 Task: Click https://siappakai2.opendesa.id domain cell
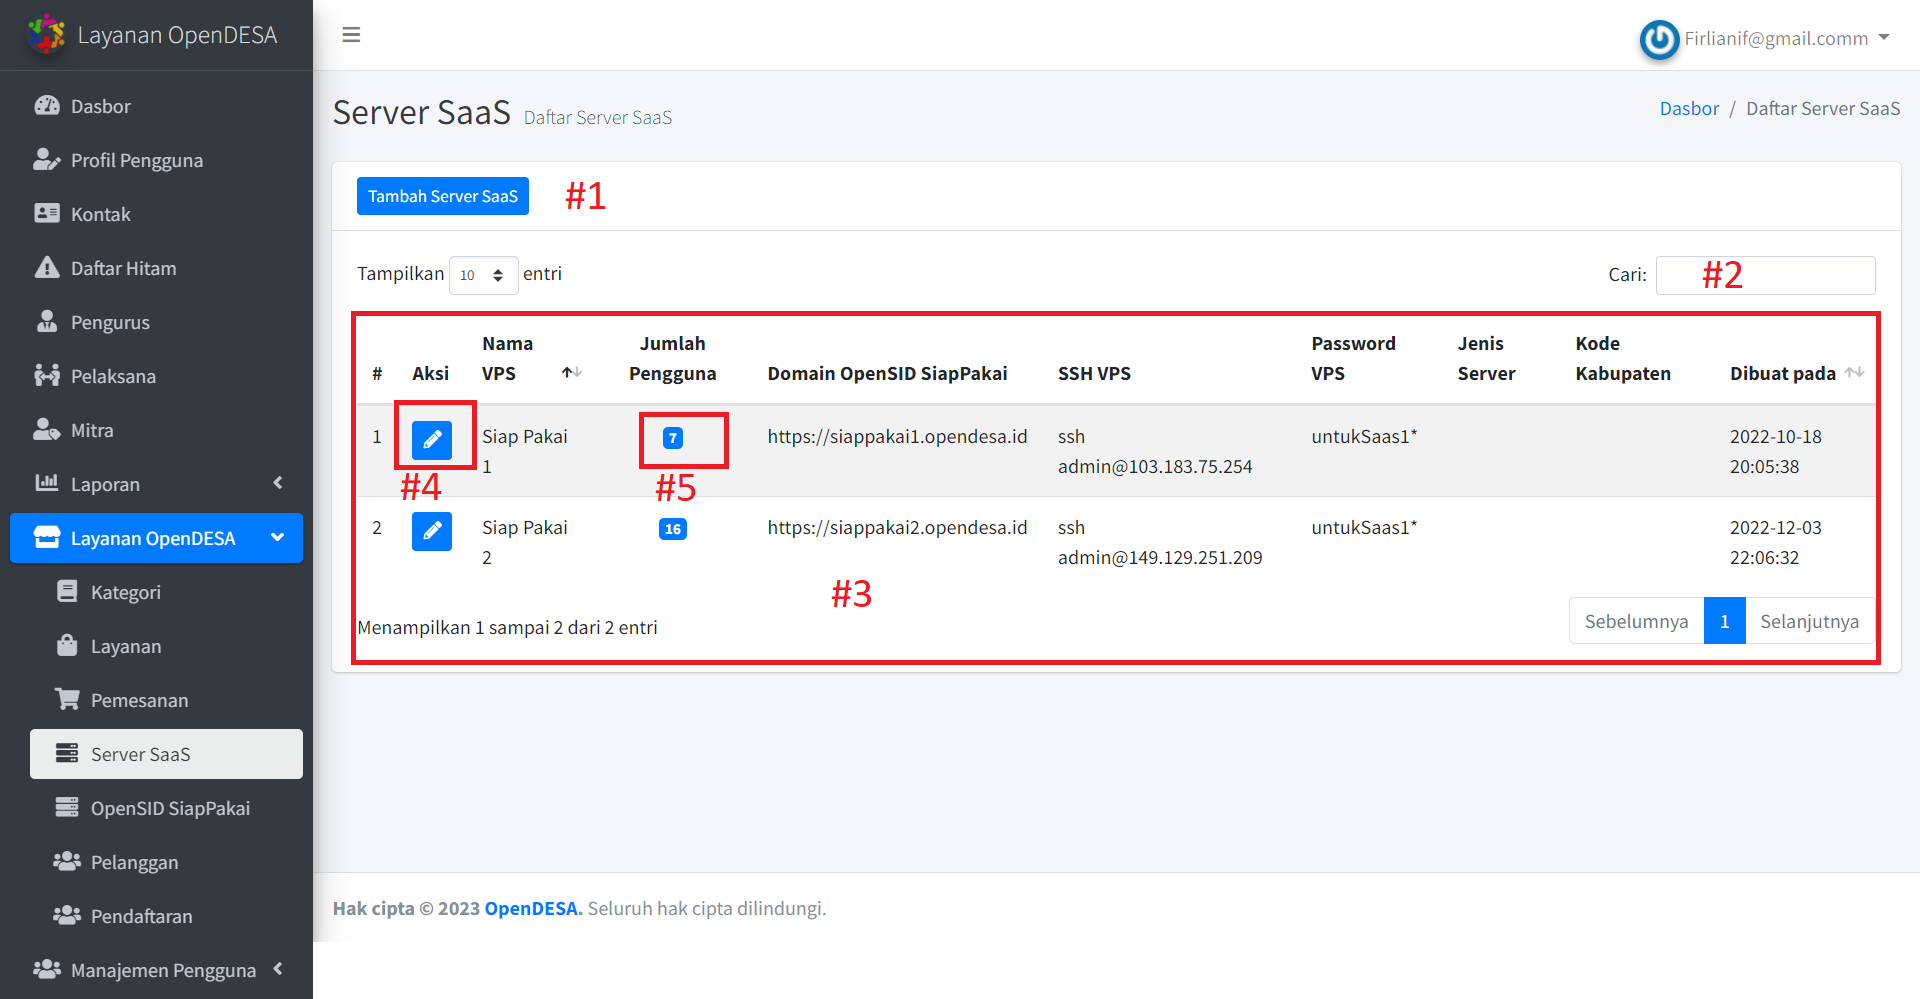coord(897,528)
